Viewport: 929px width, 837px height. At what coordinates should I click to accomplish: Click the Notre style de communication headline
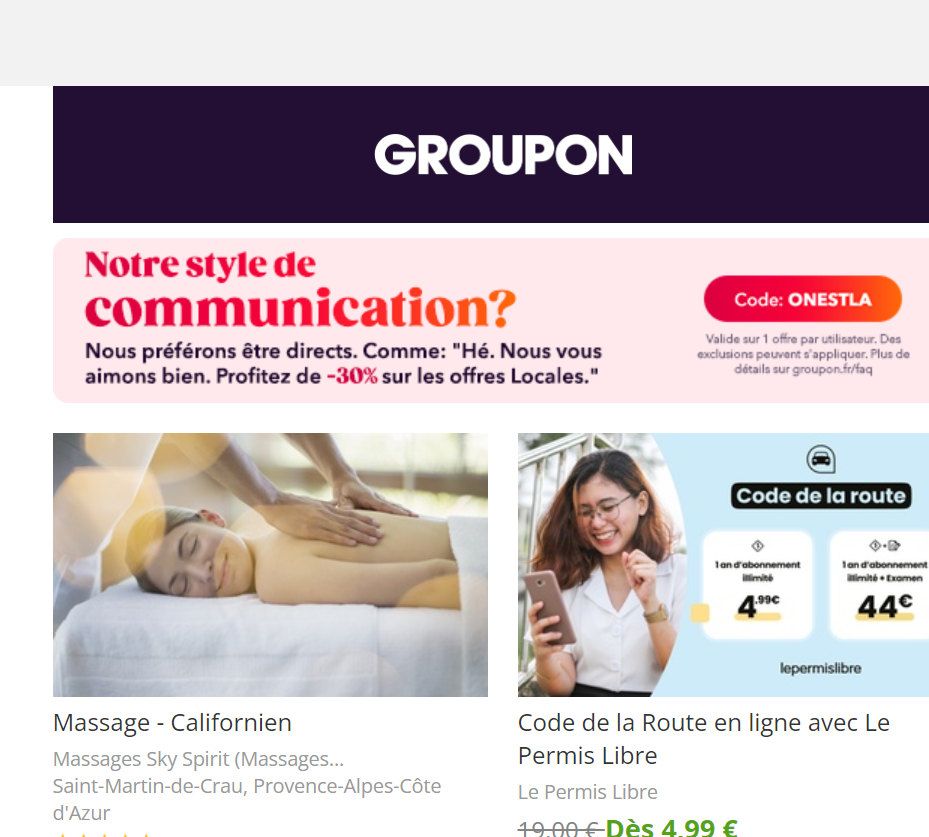(x=300, y=289)
